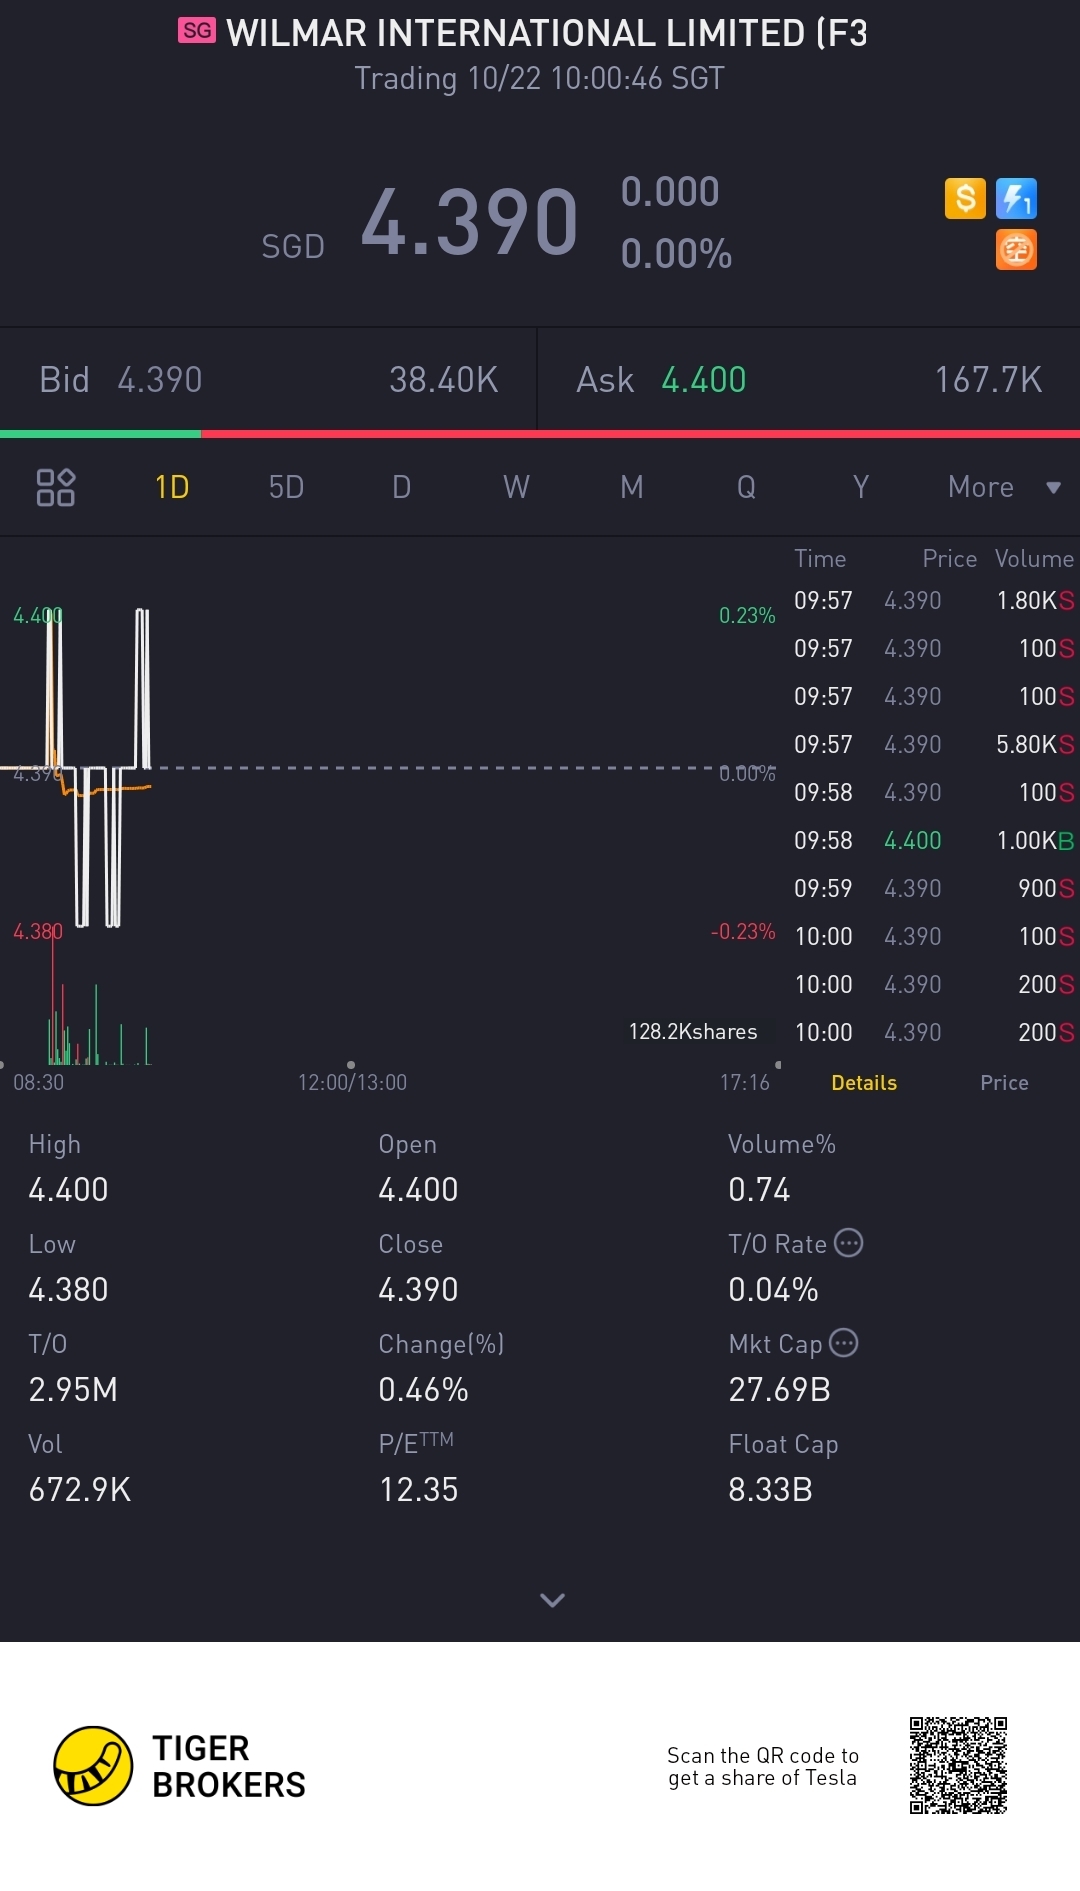Expand more stock stats with chevron
Screen dimensions: 1080x1891
tap(552, 1600)
